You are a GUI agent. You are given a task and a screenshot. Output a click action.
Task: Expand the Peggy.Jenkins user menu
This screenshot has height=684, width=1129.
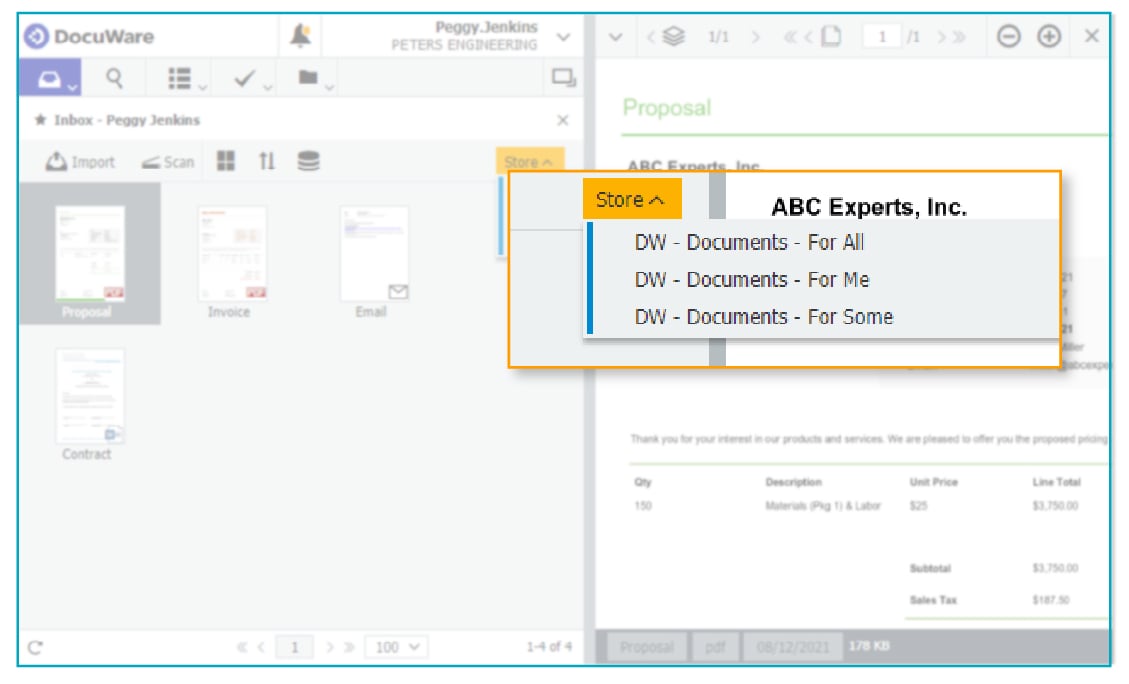tap(563, 37)
